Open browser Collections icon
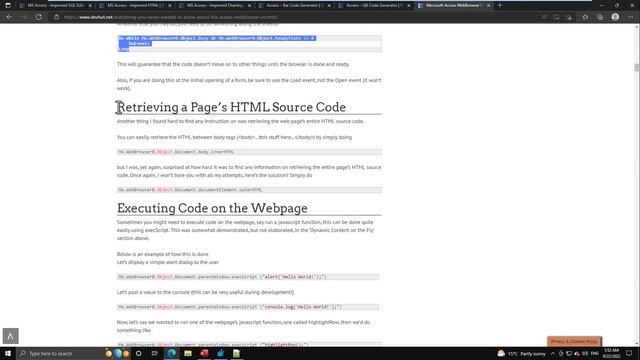This screenshot has height=360, width=640. click(x=600, y=17)
